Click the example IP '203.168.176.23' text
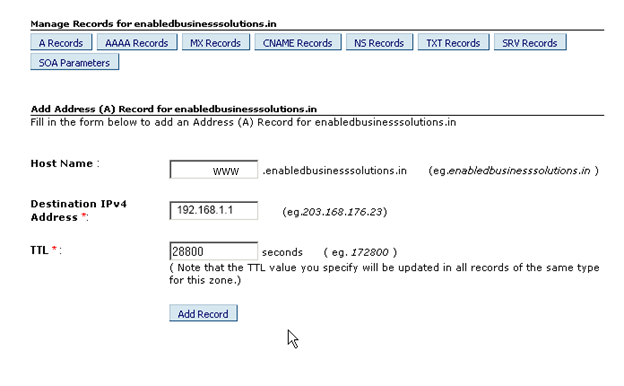624x386 pixels. (x=342, y=212)
